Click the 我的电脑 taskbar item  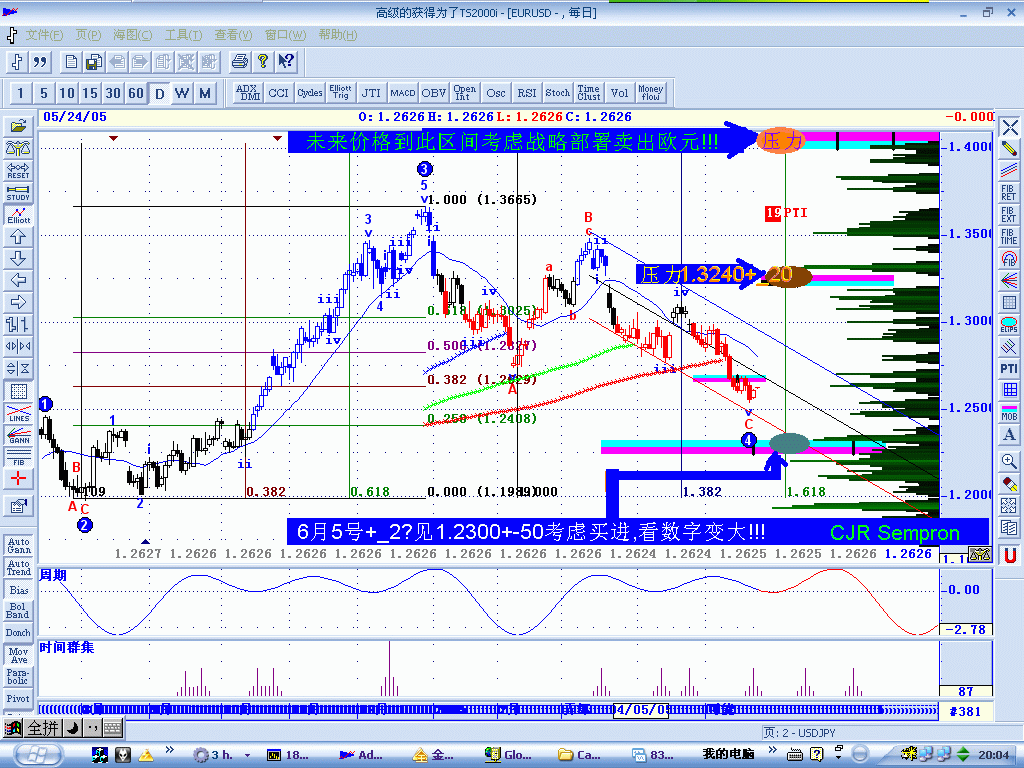pyautogui.click(x=728, y=754)
